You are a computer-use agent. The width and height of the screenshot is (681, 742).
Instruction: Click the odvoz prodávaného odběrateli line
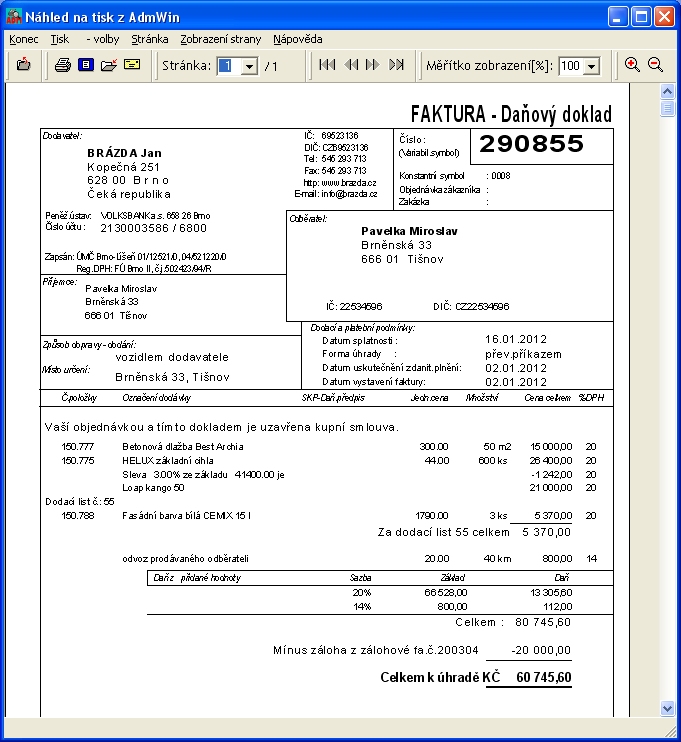(x=185, y=558)
